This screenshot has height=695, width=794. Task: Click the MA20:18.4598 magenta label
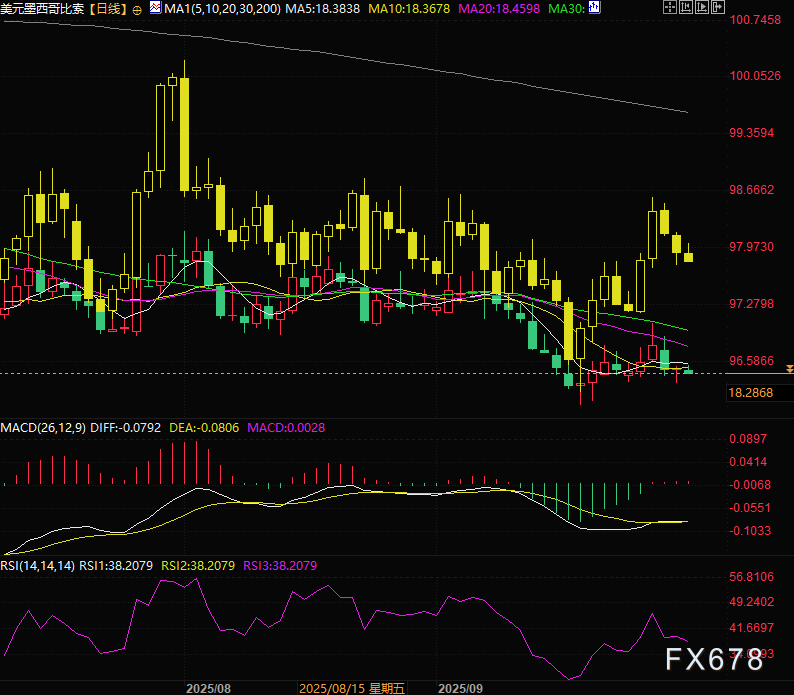(500, 9)
